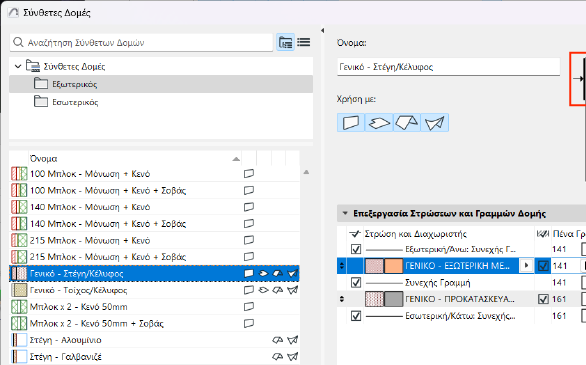Sort list by Όνομα column header
The height and width of the screenshot is (365, 586).
tap(135, 159)
